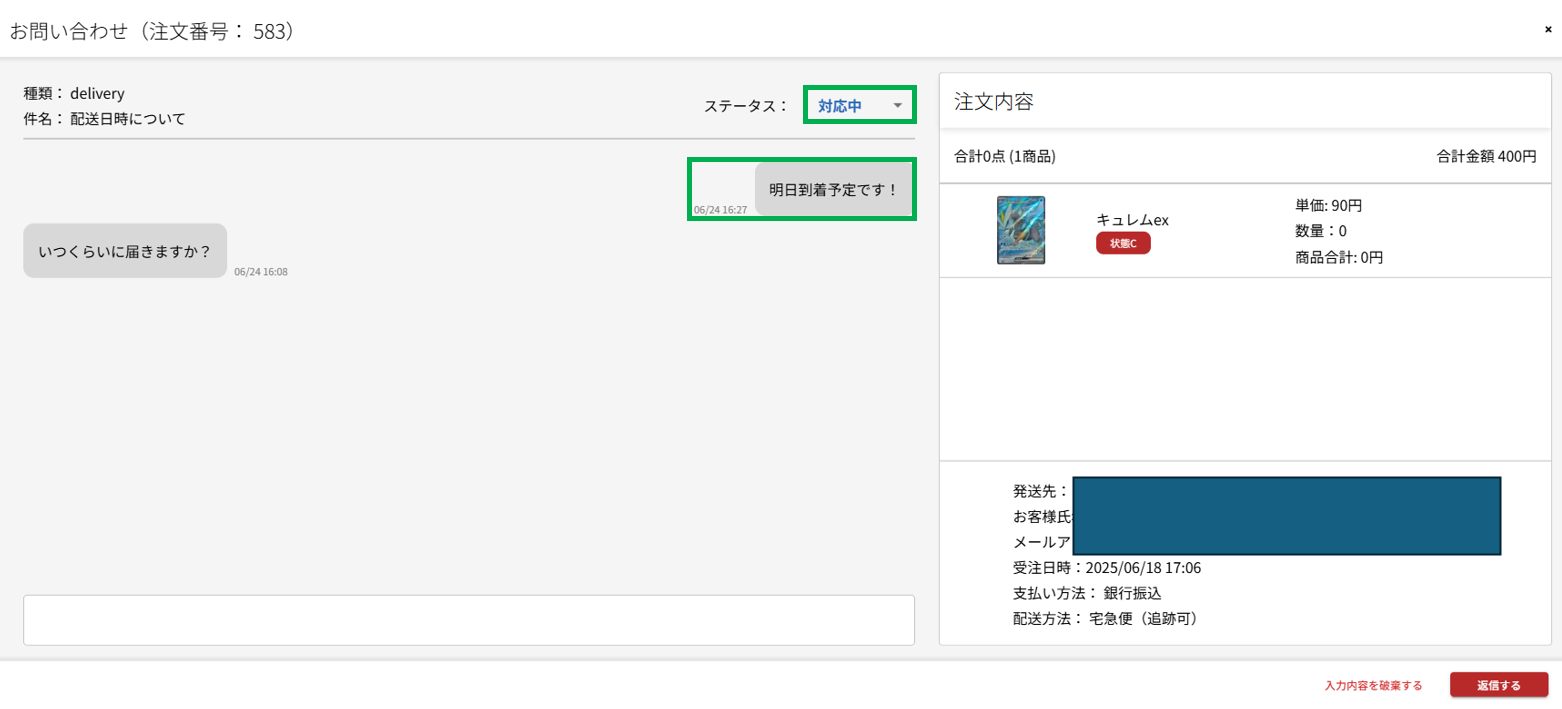Click the キュレムex product name
The height and width of the screenshot is (709, 1562).
pos(1132,220)
